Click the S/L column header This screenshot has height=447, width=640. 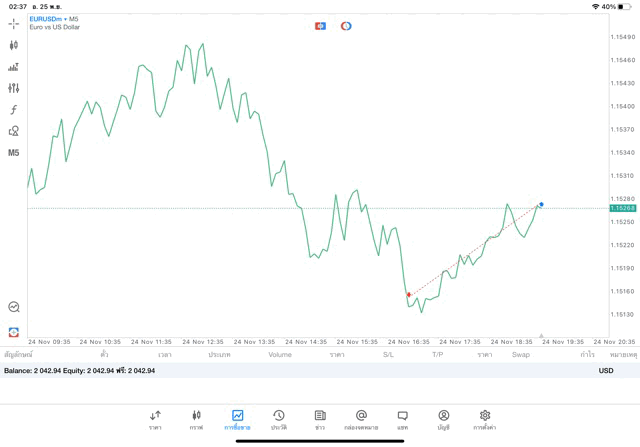(x=388, y=355)
